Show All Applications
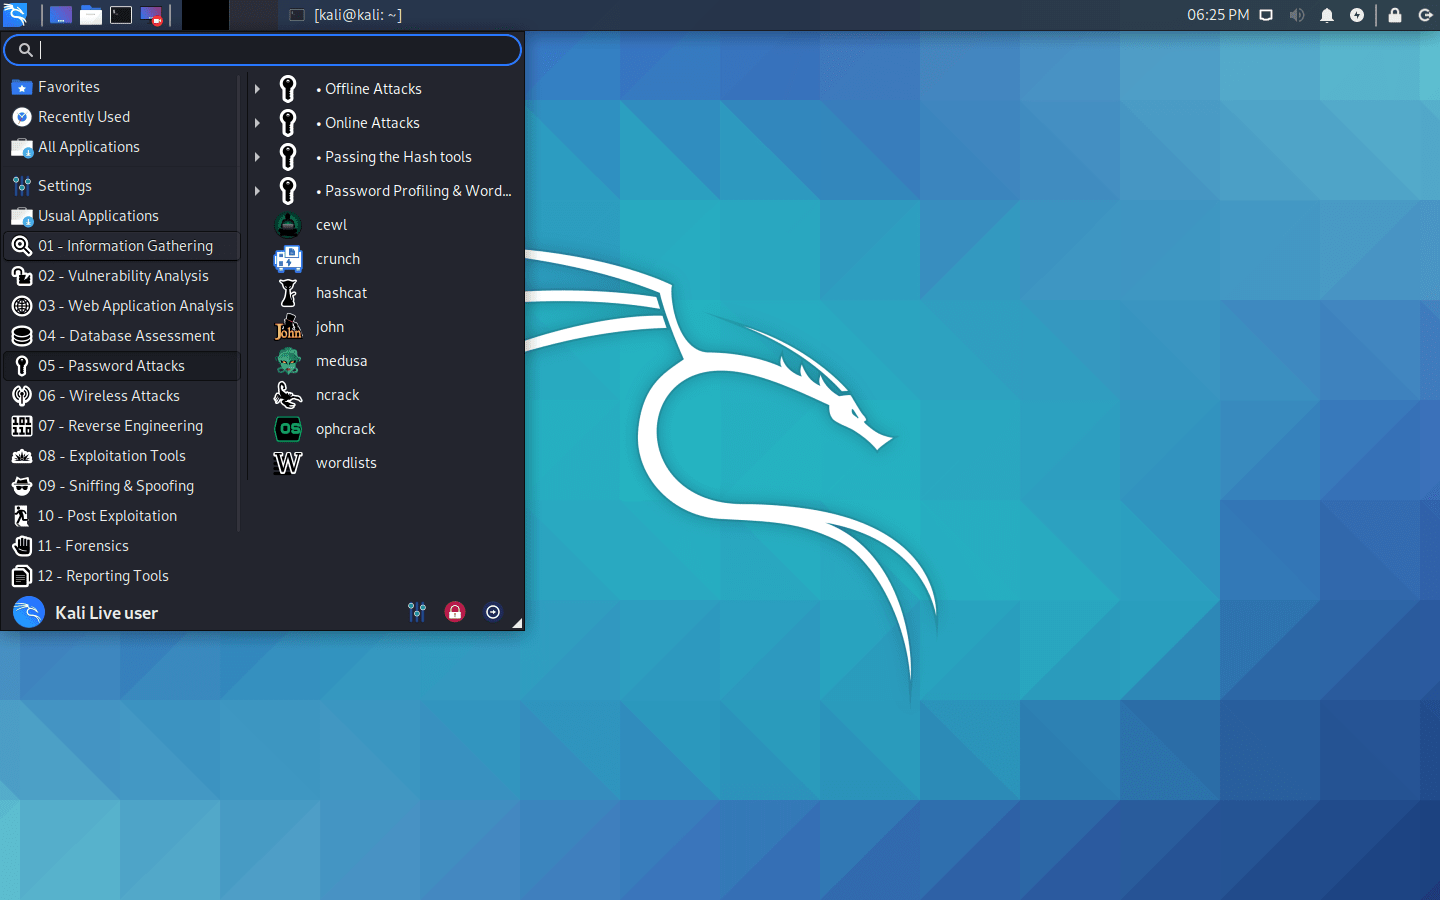 tap(122, 147)
